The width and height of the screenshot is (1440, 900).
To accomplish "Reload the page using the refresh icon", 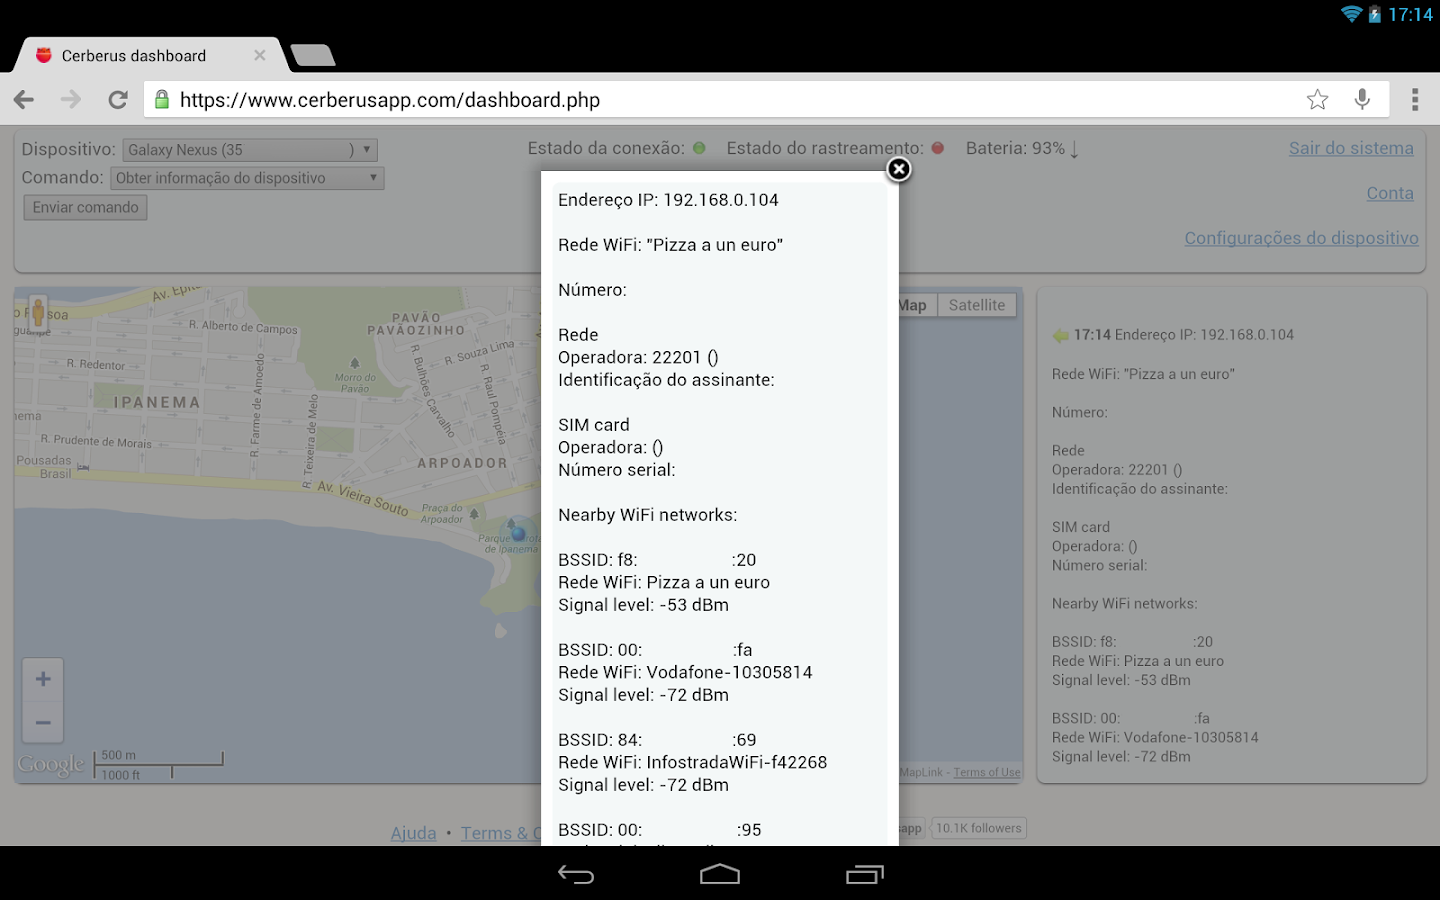I will point(117,99).
